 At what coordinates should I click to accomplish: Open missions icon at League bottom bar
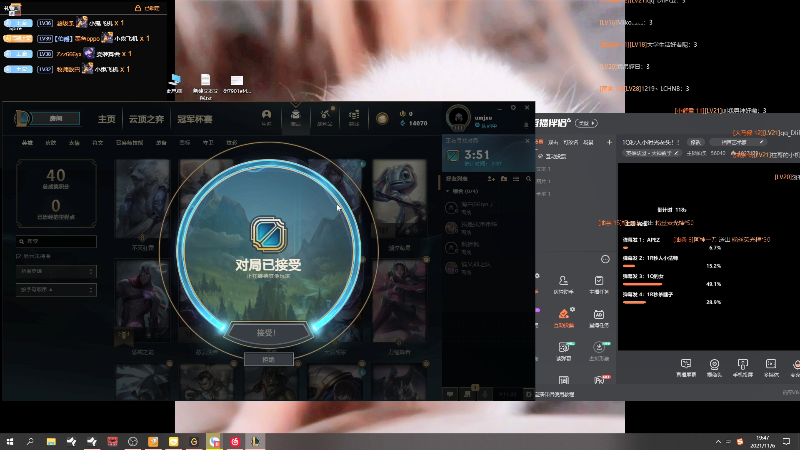(x=467, y=394)
